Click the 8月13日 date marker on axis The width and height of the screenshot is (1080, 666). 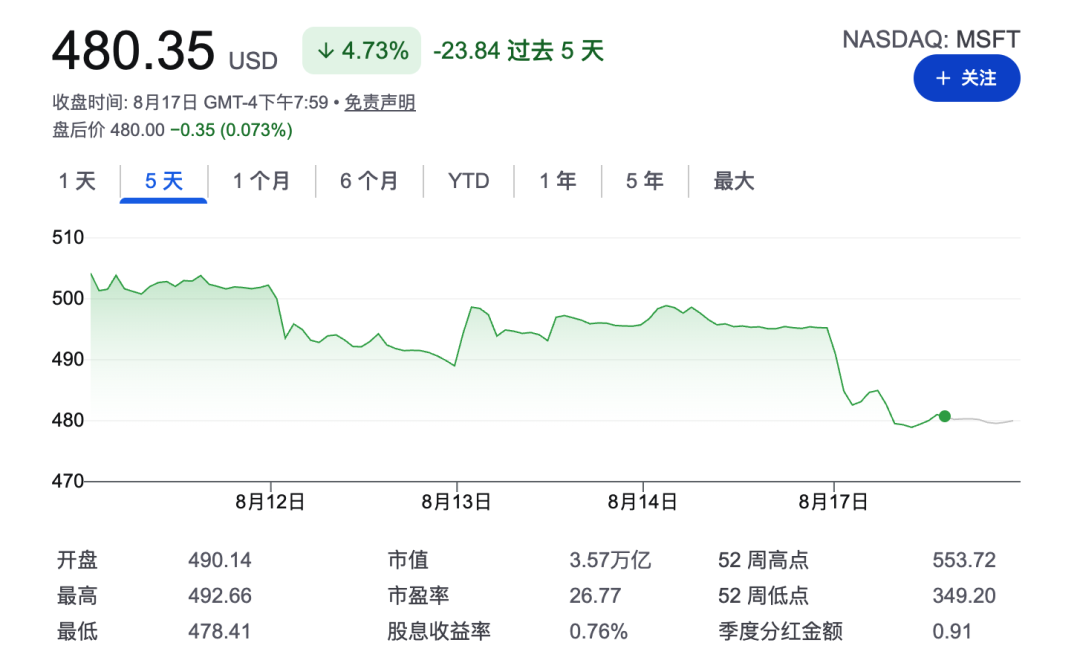pos(456,501)
